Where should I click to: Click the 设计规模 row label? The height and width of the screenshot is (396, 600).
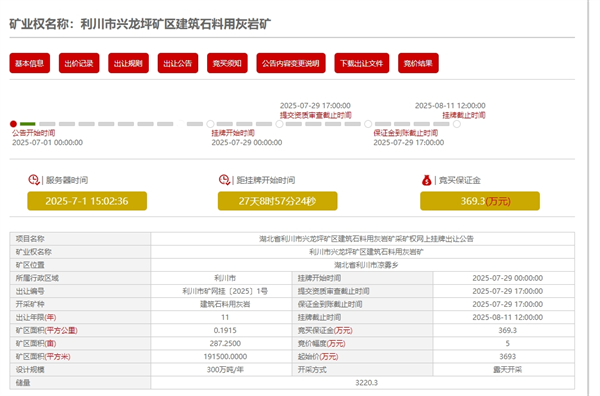click(30, 370)
